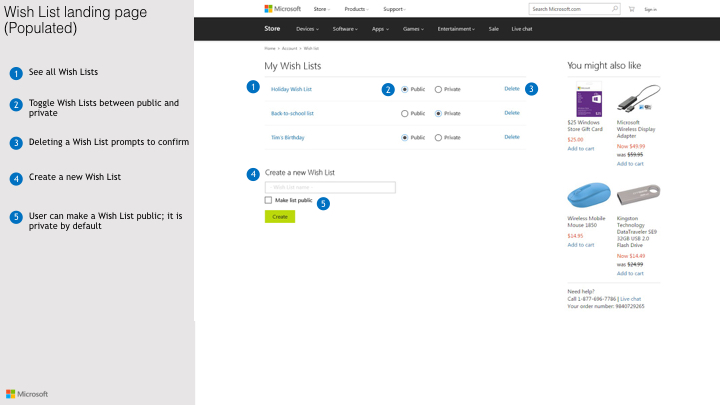Delete the Holiday Wish List
The height and width of the screenshot is (405, 720).
point(512,89)
